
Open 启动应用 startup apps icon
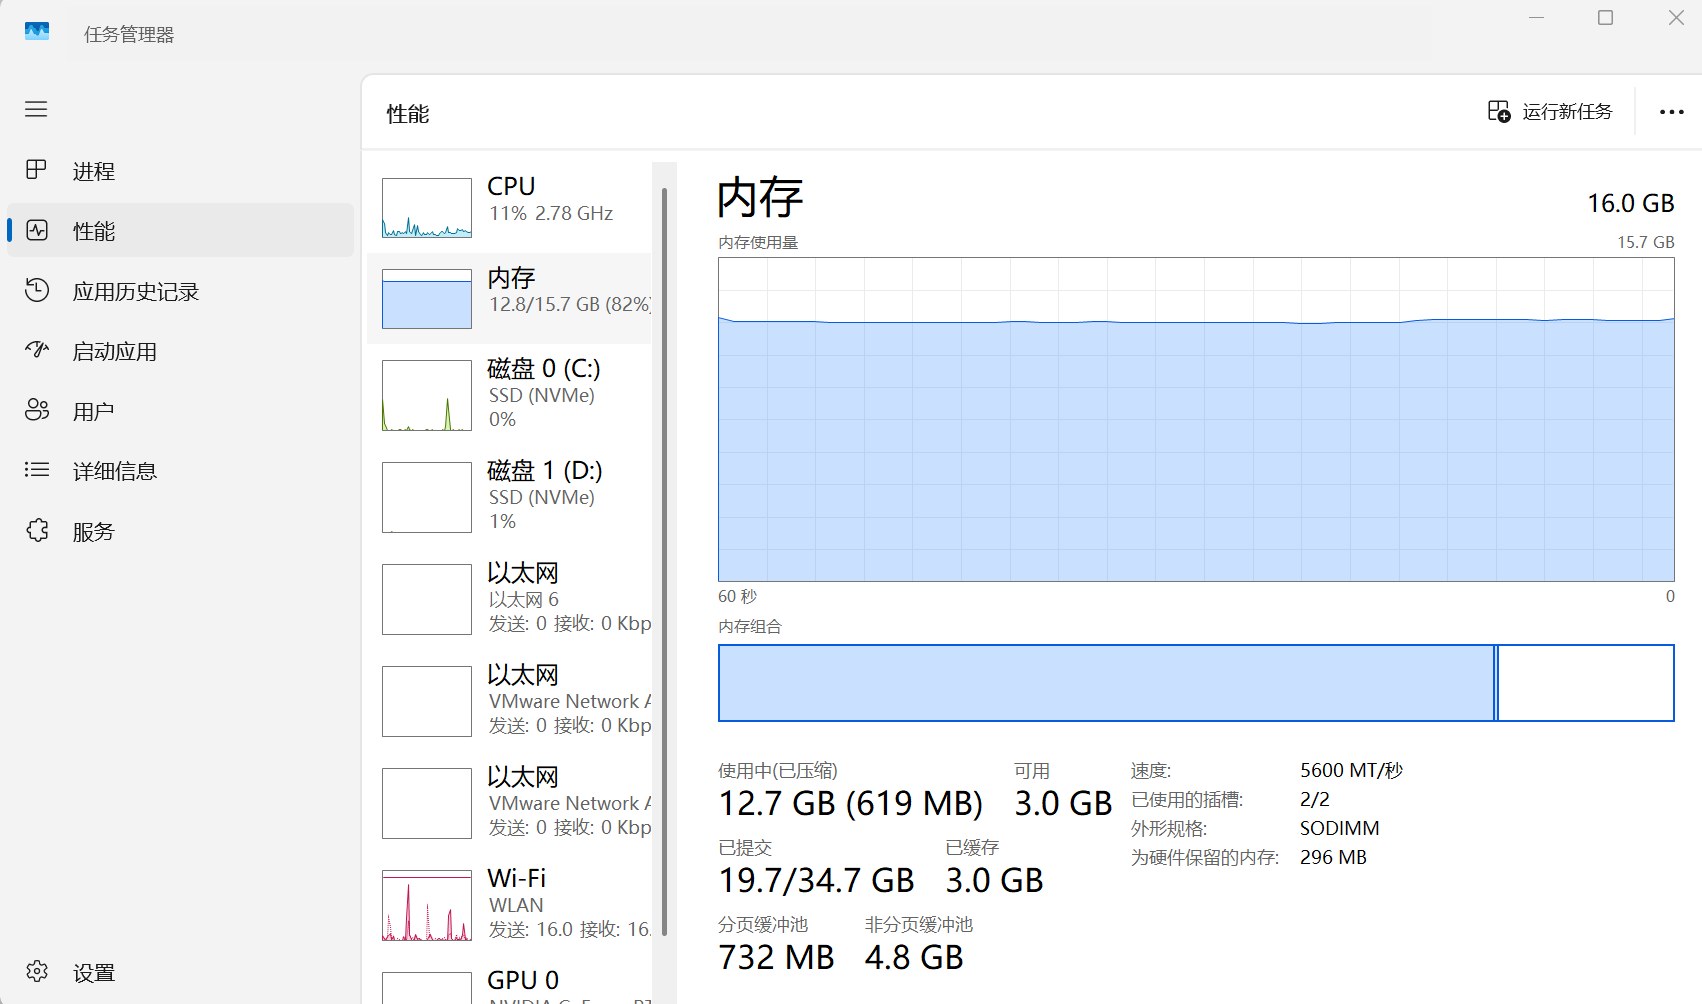click(36, 350)
